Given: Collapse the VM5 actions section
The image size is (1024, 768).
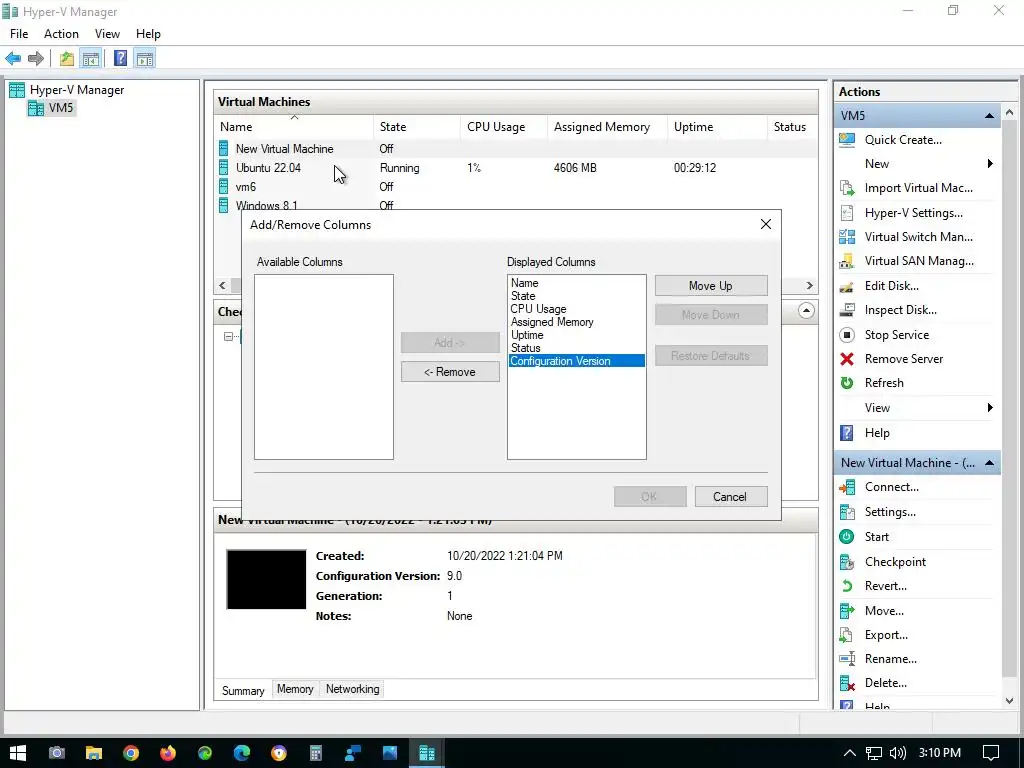Looking at the screenshot, I should pyautogui.click(x=989, y=116).
